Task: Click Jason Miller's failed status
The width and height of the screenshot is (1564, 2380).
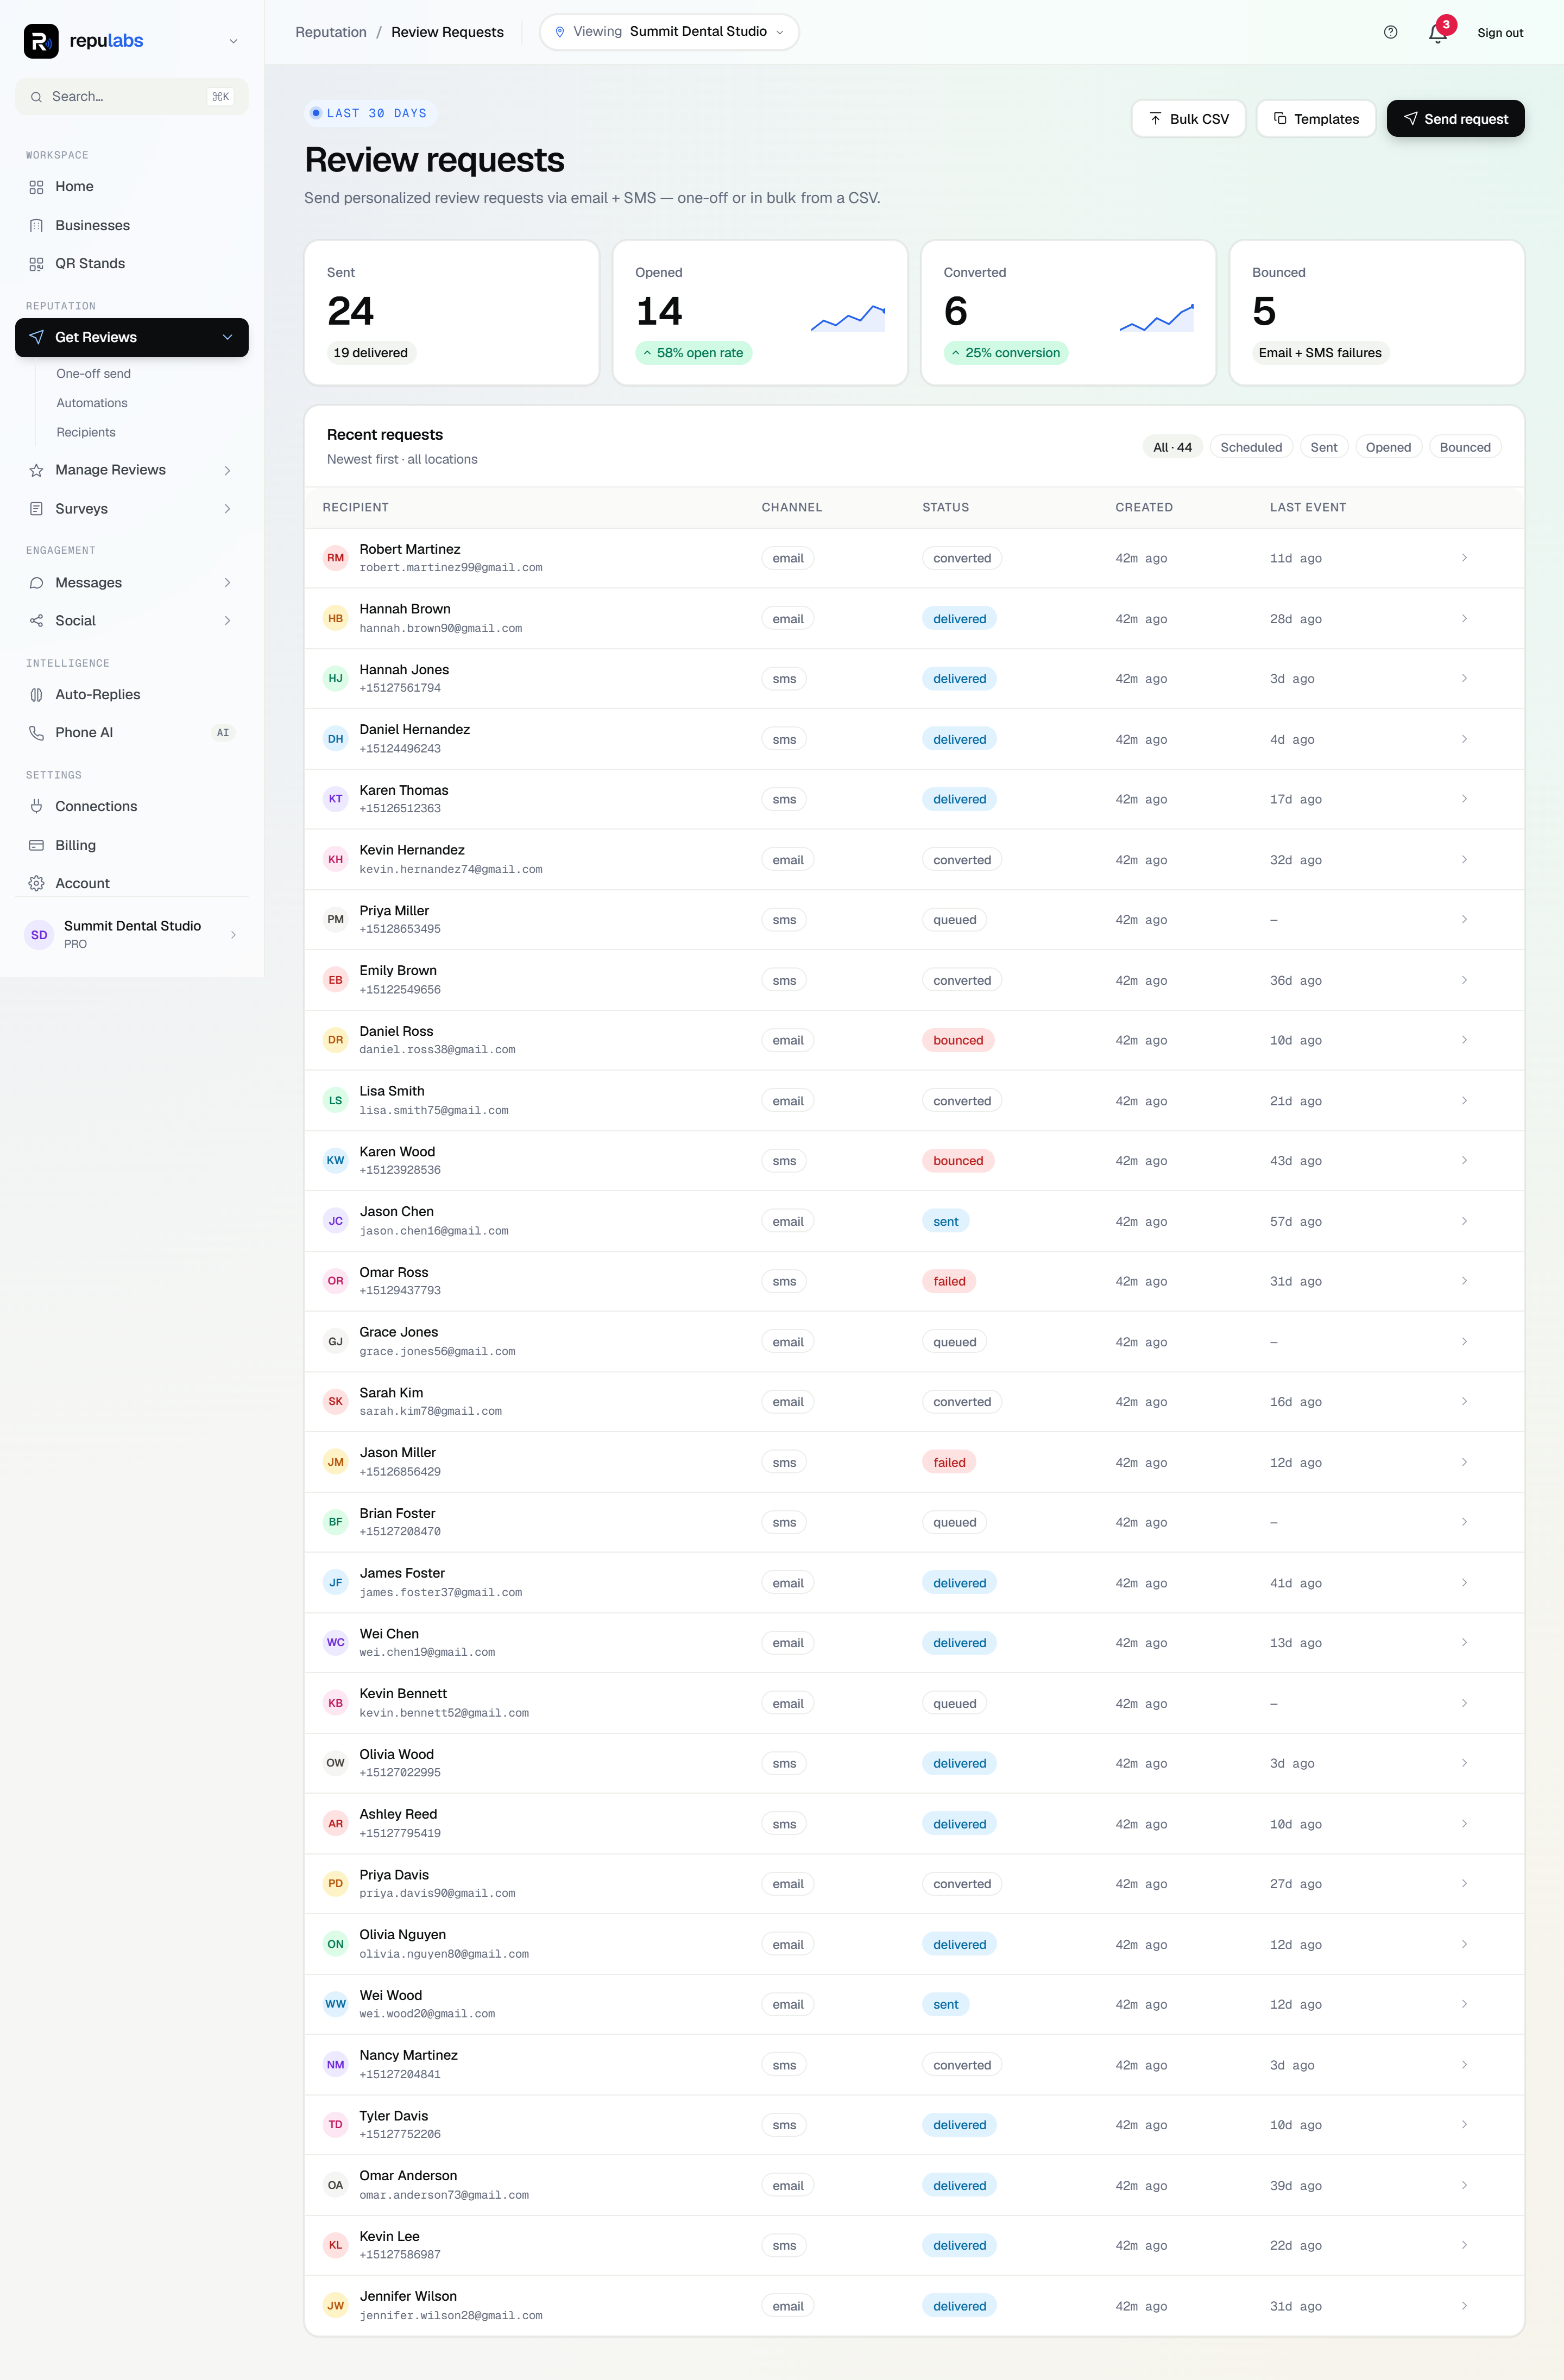Action: (949, 1462)
